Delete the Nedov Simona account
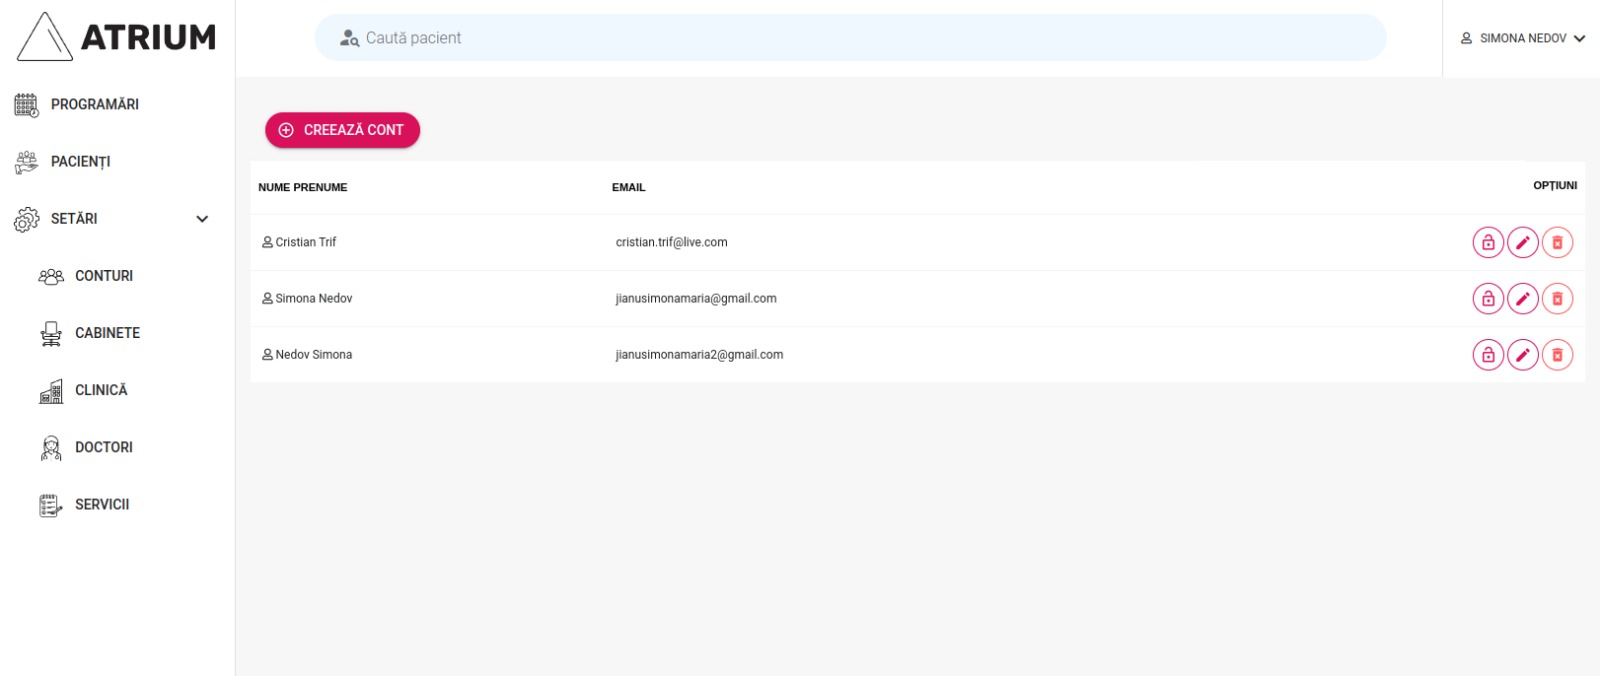The height and width of the screenshot is (676, 1600). [x=1557, y=355]
